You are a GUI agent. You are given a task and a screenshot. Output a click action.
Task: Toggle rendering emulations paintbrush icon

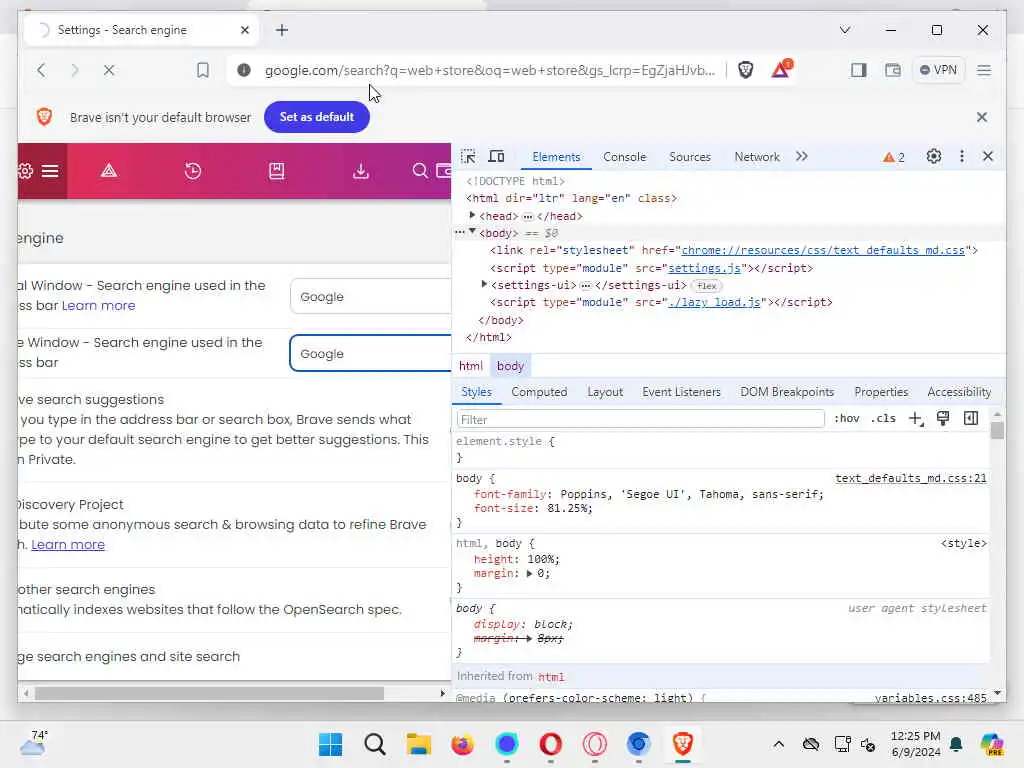pos(943,419)
